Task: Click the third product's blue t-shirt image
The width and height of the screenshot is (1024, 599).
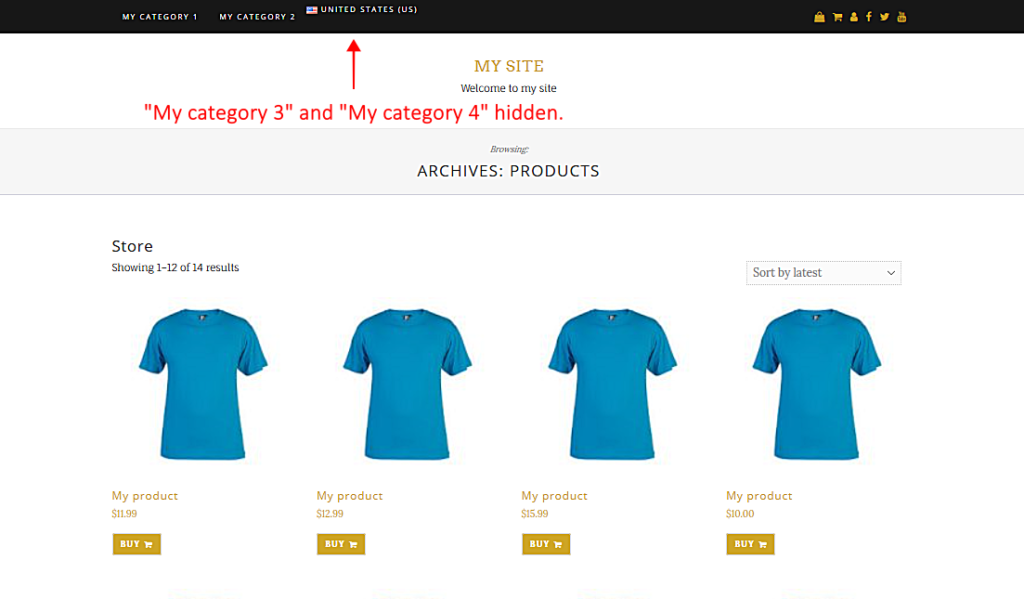Action: coord(612,384)
